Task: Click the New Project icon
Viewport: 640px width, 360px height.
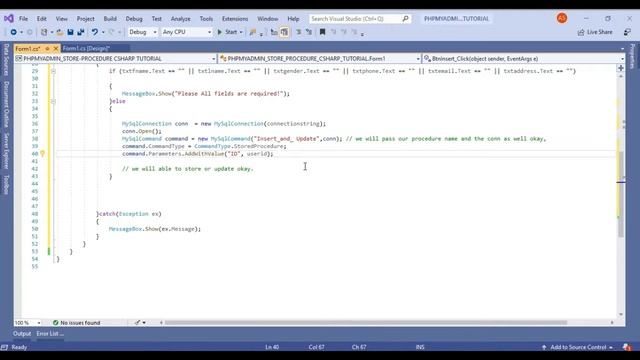Action: 44,32
